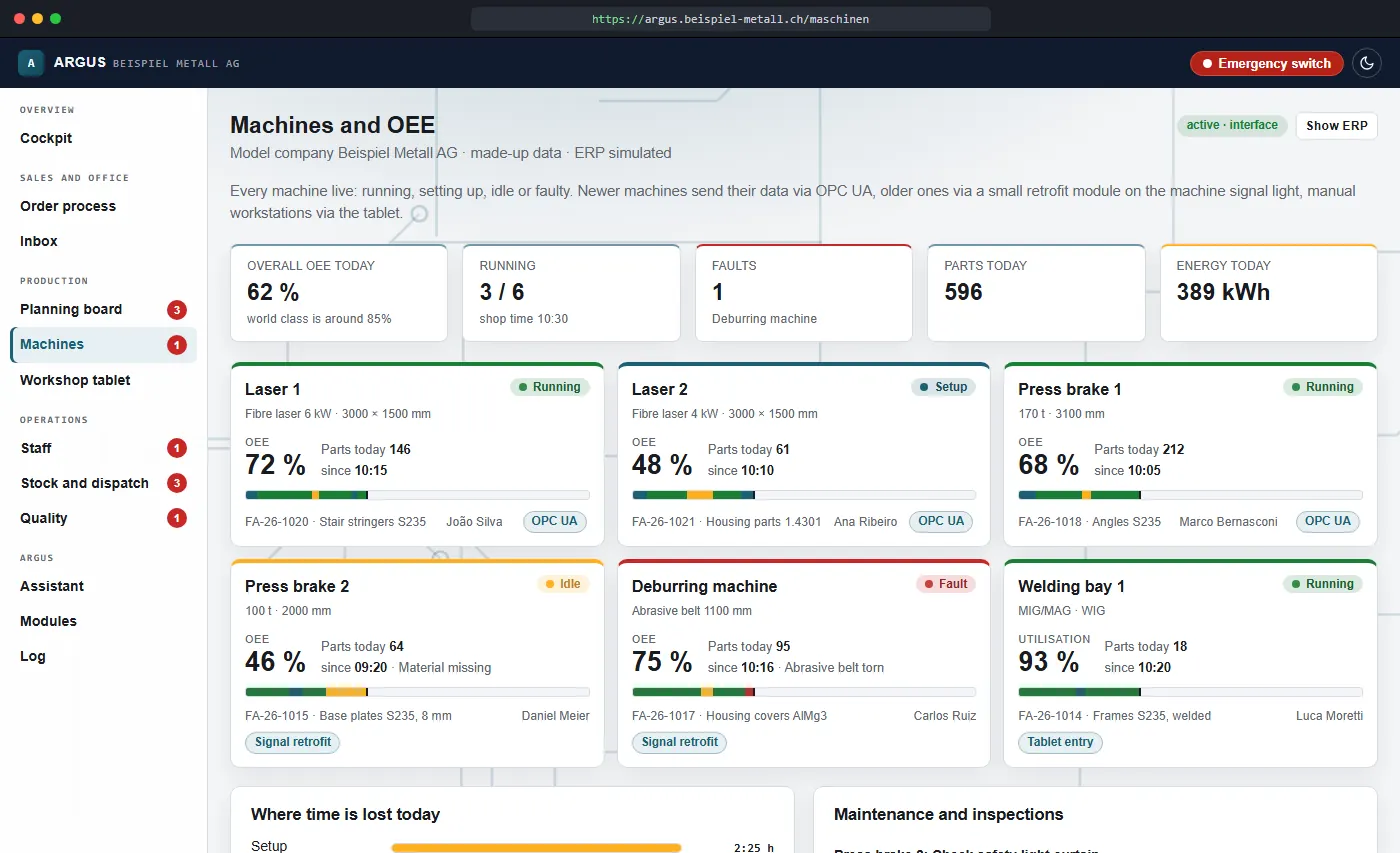The image size is (1400, 853).
Task: Open the Assistant page
Action: pyautogui.click(x=52, y=586)
